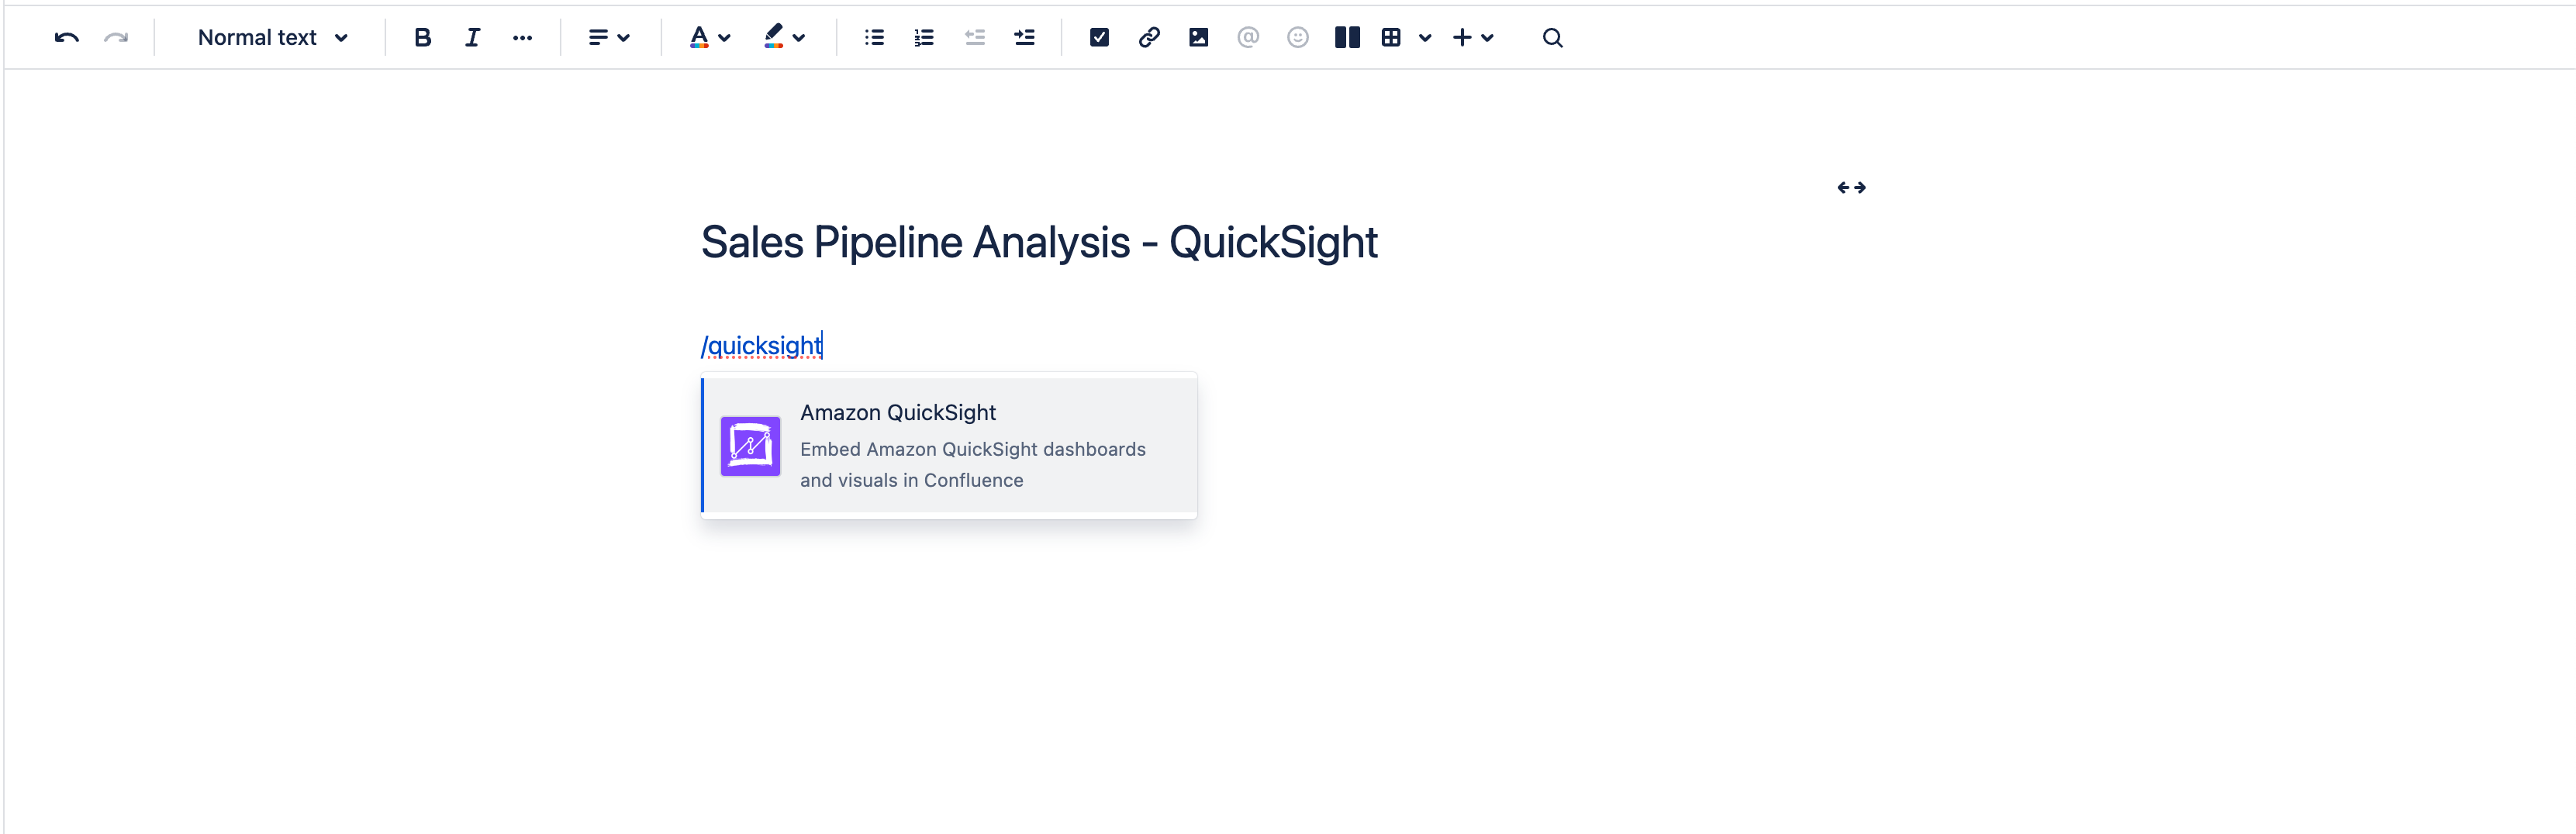Toggle page width with the arrows icon
2576x834 pixels.
[x=1851, y=188]
